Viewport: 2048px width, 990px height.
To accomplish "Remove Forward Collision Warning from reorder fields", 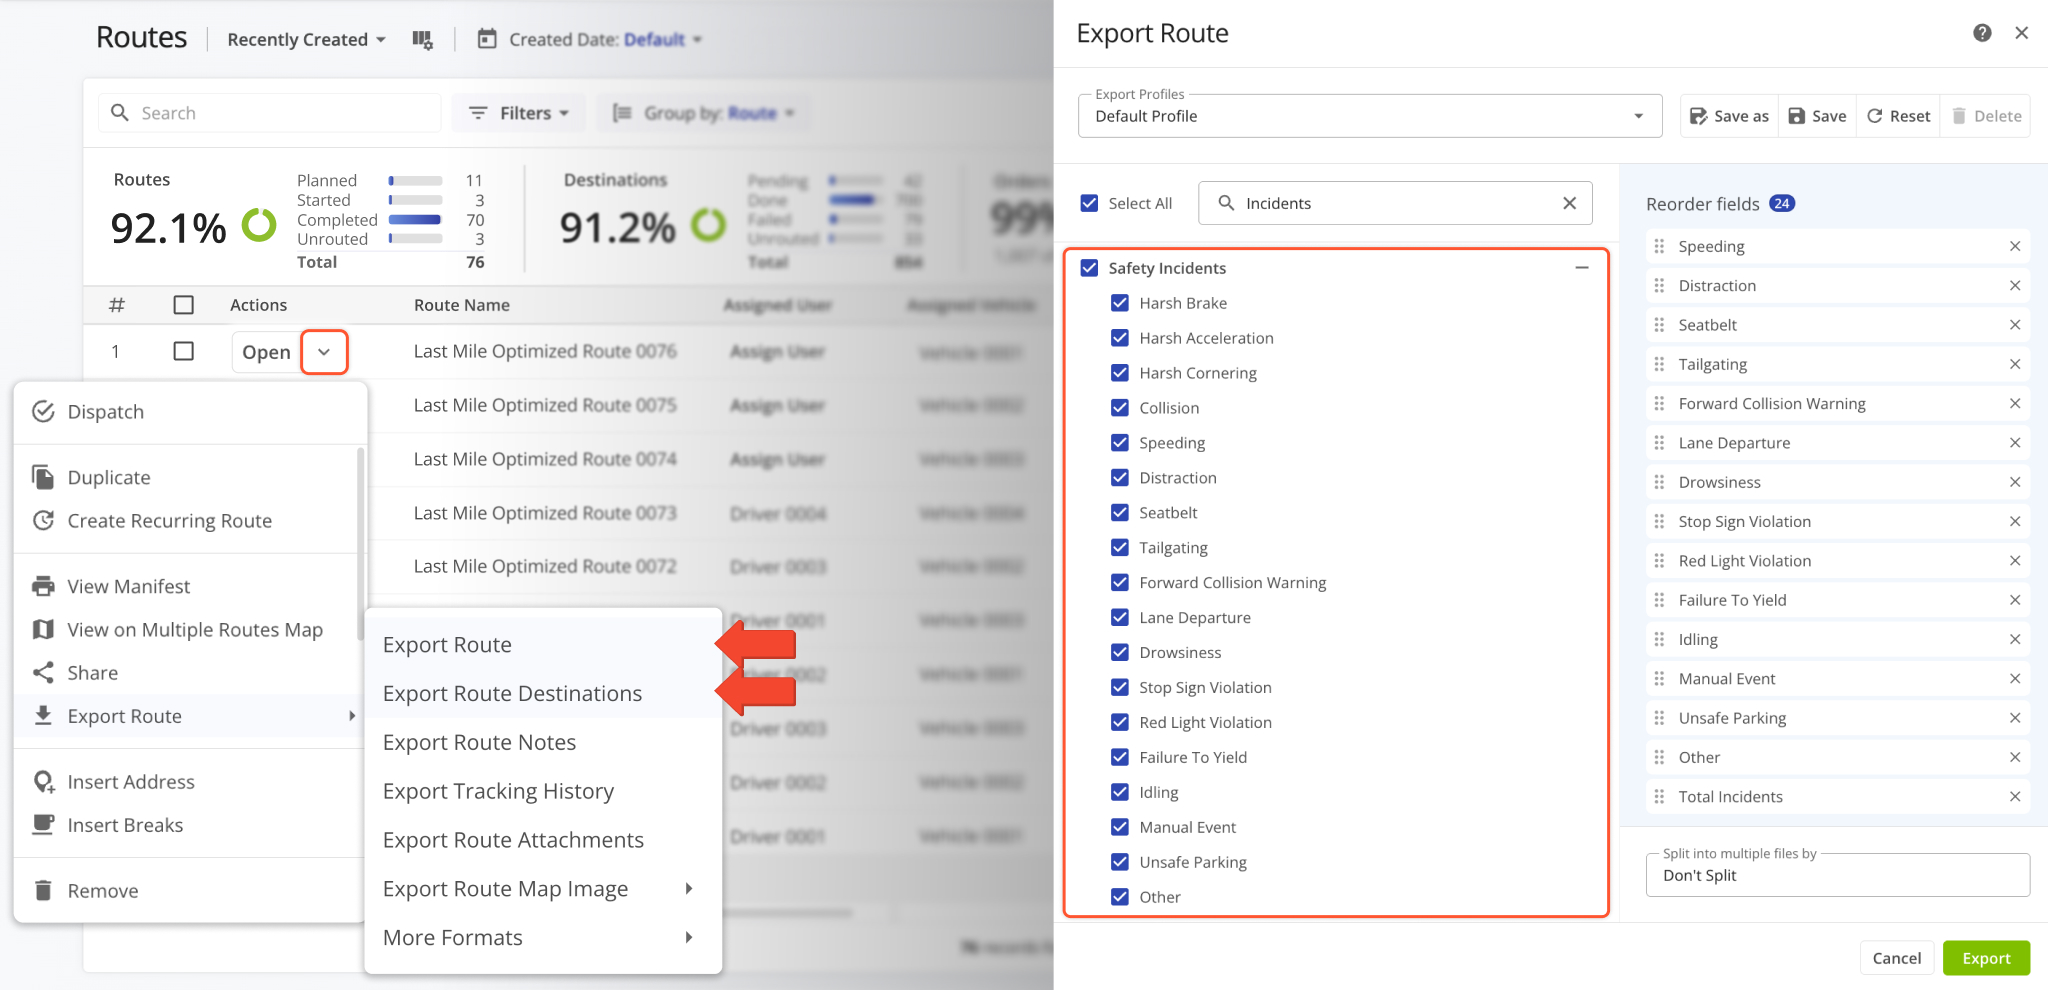I will (x=2015, y=403).
